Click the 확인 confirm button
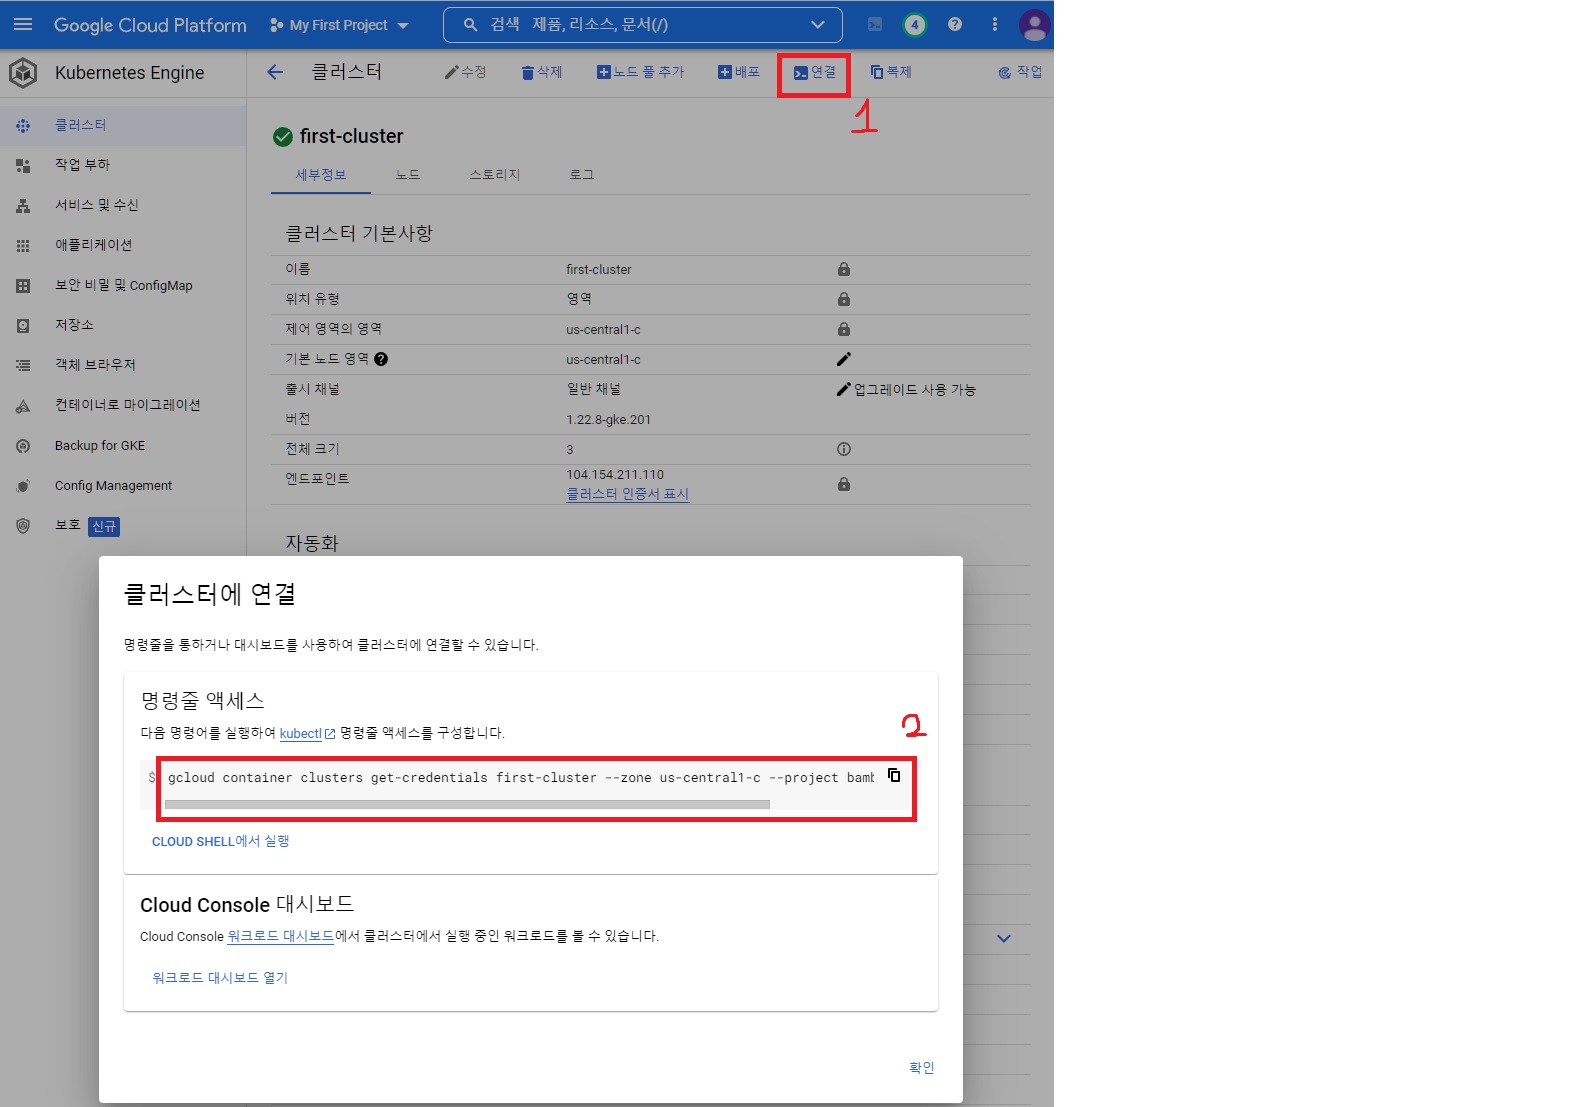Screen dimensions: 1592x1107 point(921,1068)
